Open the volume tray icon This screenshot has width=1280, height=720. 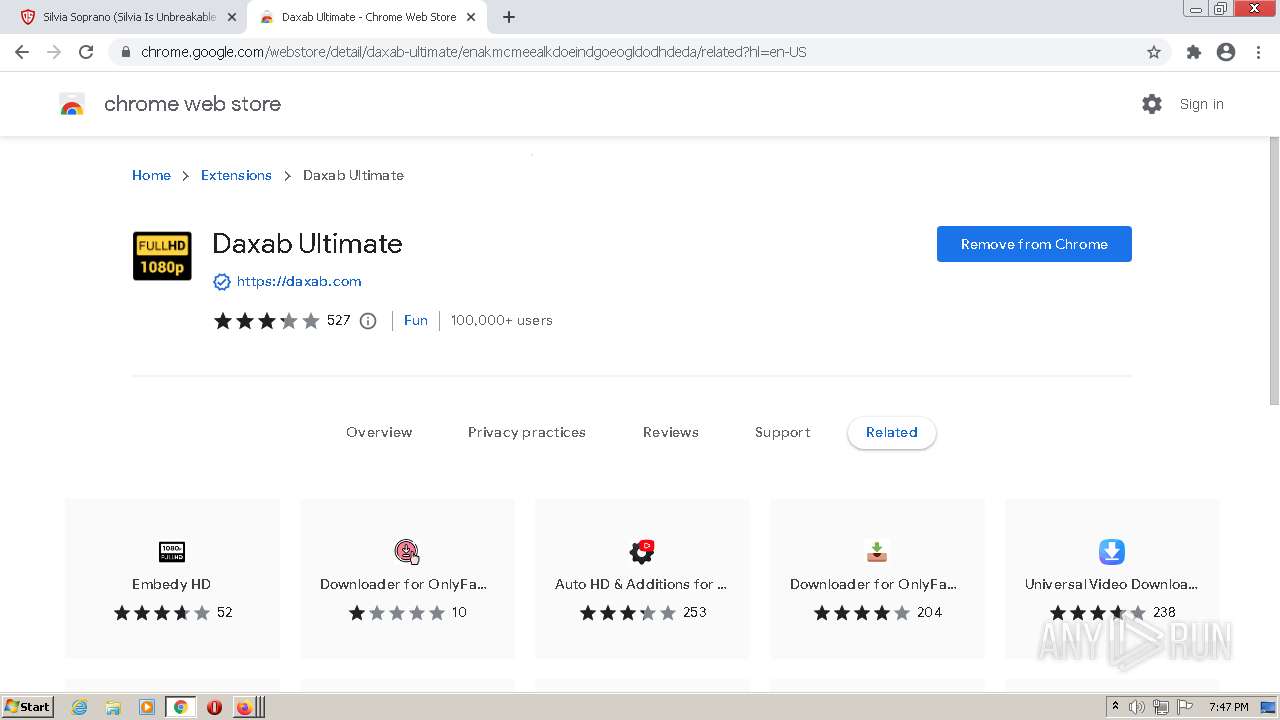pyautogui.click(x=1137, y=707)
